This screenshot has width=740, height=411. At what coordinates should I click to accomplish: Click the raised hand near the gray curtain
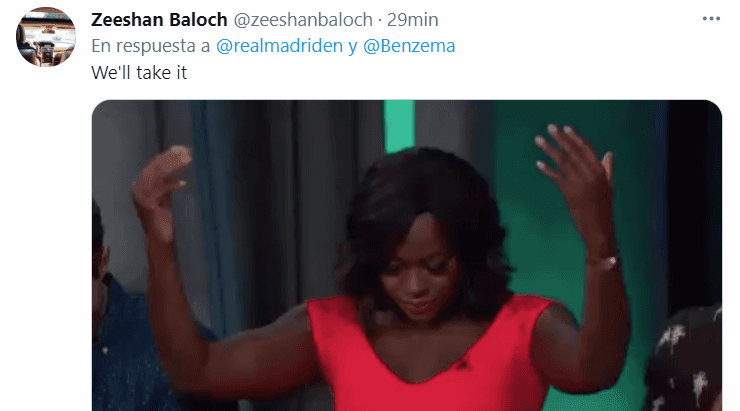(x=160, y=189)
